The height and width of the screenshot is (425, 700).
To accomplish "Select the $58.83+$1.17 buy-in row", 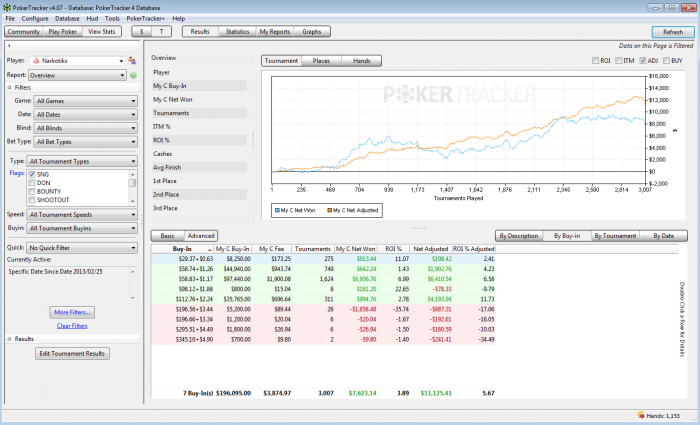I will click(323, 279).
